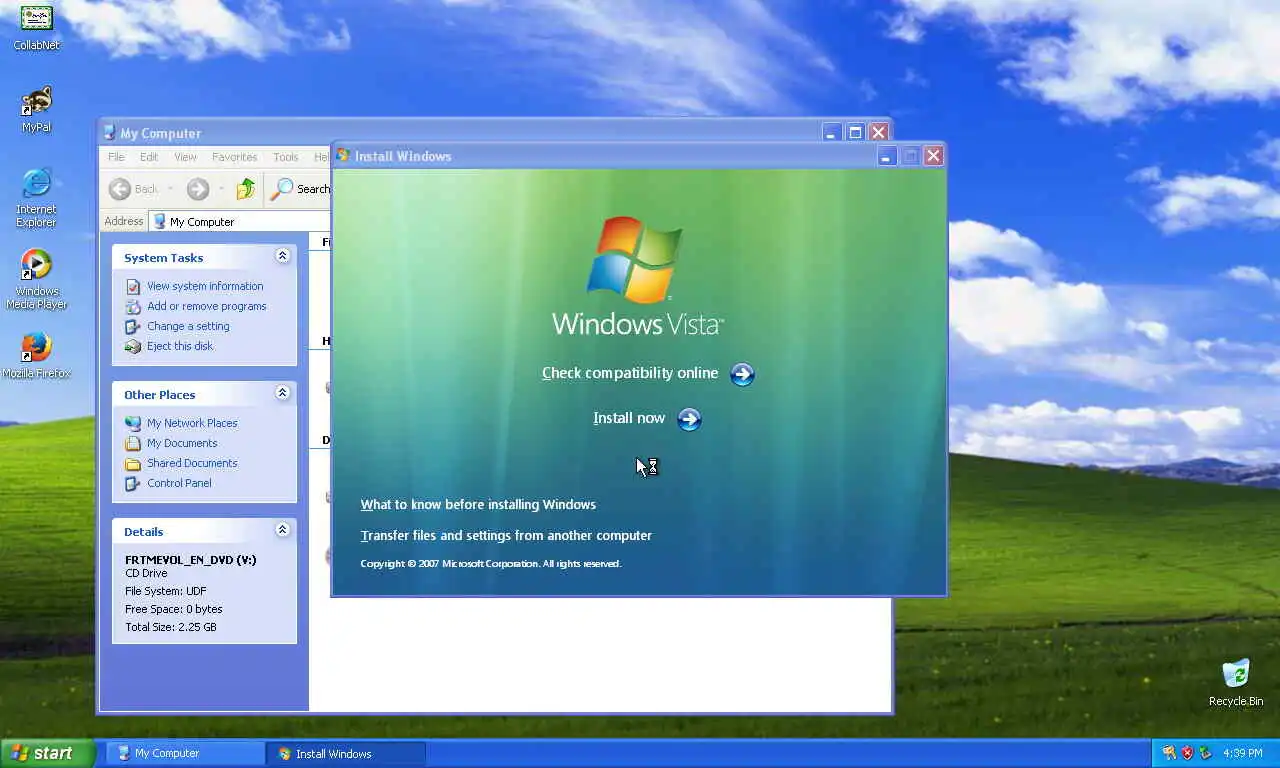The image size is (1280, 768).
Task: Open the Forward history dropdown arrow
Action: (x=221, y=189)
